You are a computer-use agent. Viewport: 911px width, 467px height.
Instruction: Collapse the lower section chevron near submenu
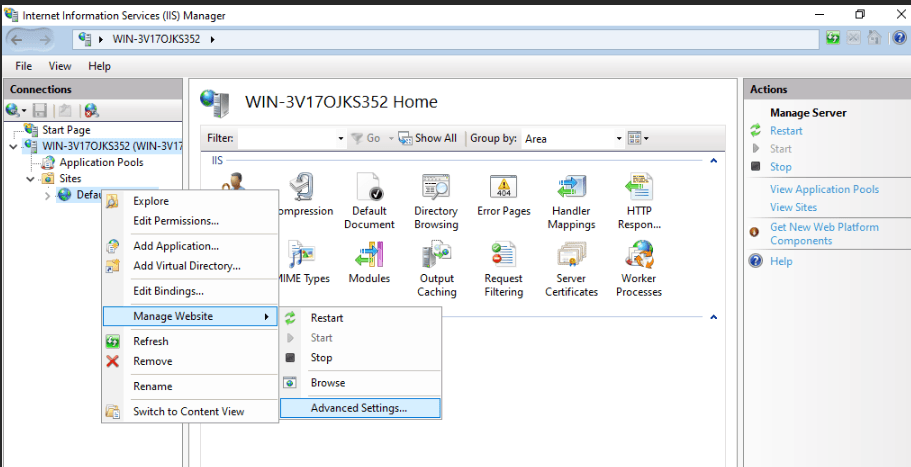[714, 317]
